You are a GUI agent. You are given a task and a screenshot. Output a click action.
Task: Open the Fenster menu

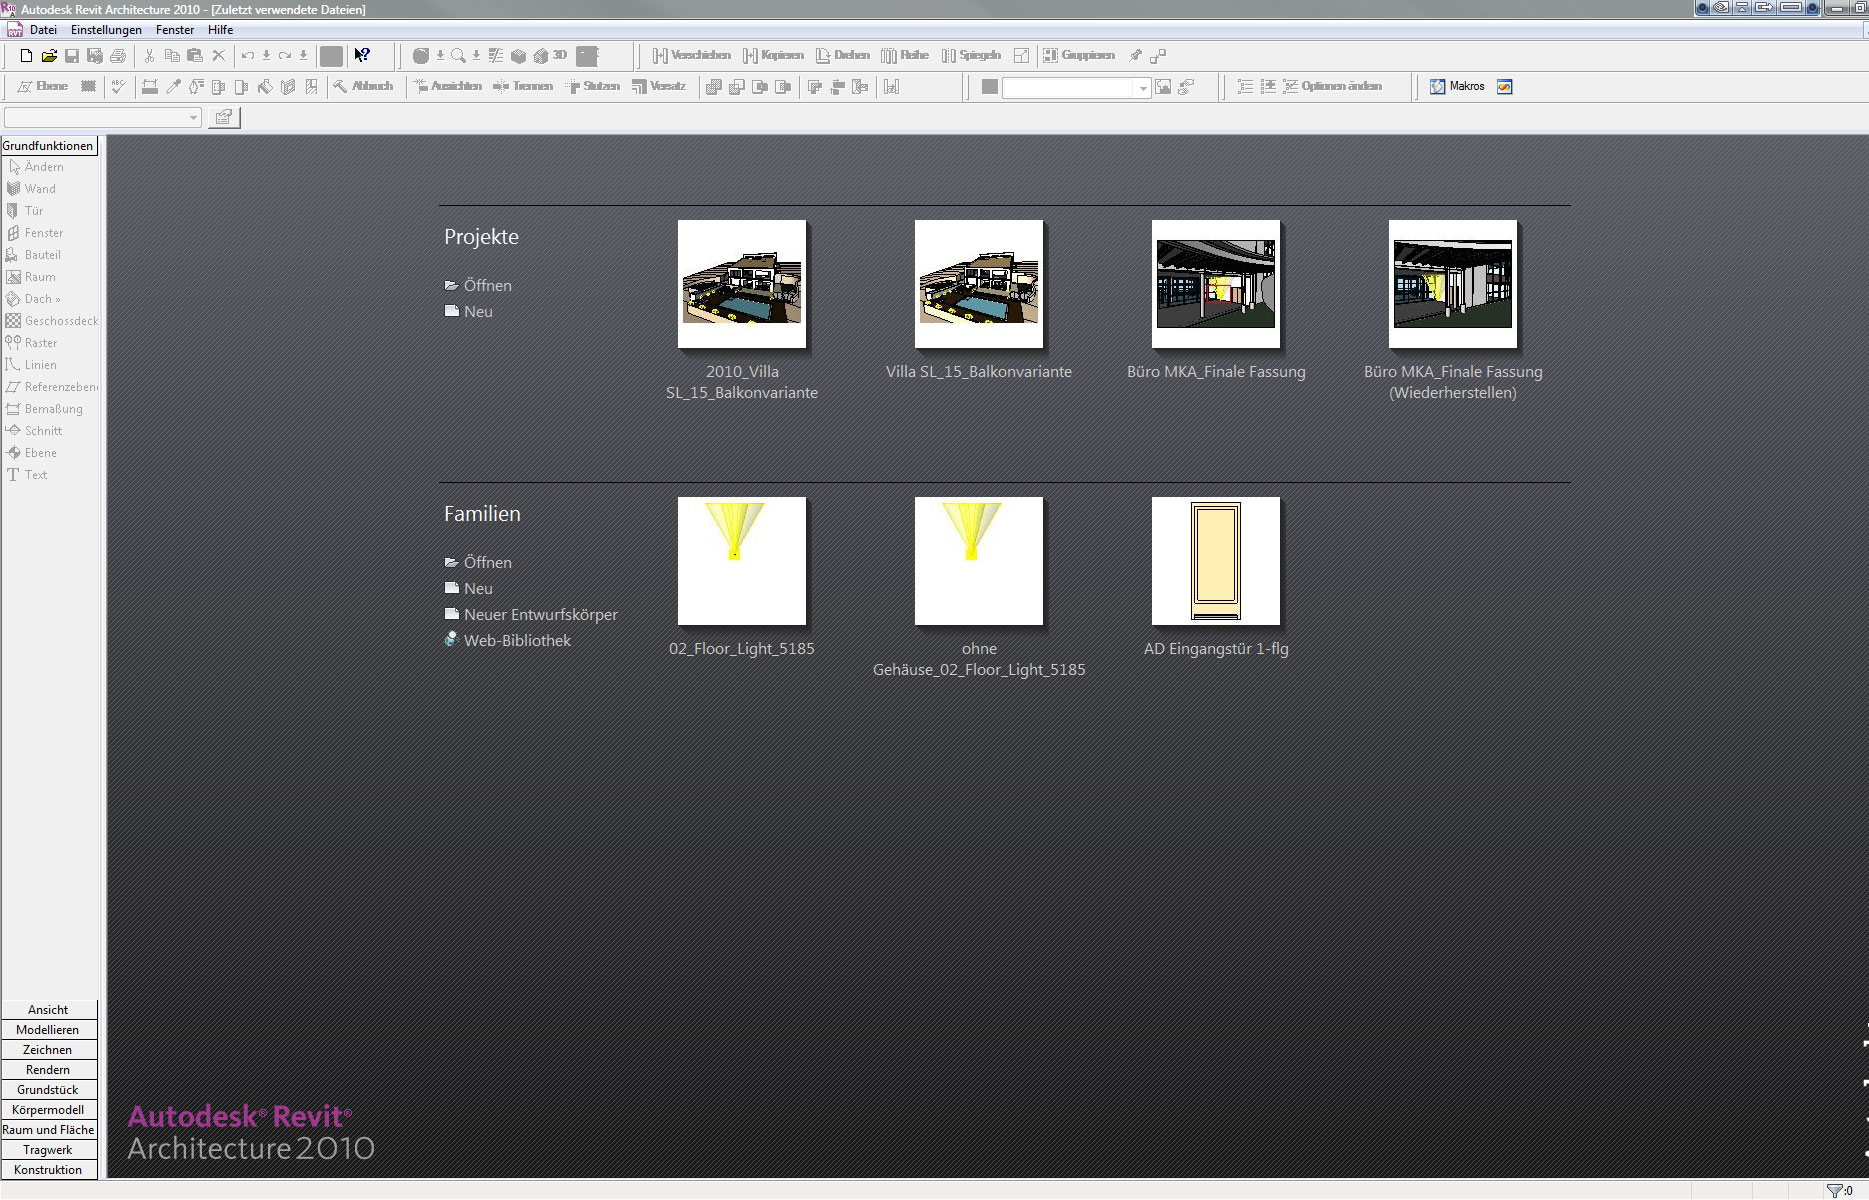175,30
